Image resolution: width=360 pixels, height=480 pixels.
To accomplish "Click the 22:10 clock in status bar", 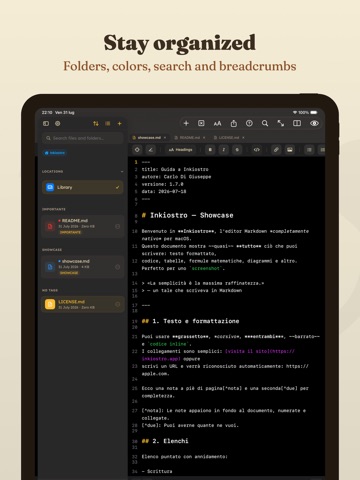I will coord(47,113).
